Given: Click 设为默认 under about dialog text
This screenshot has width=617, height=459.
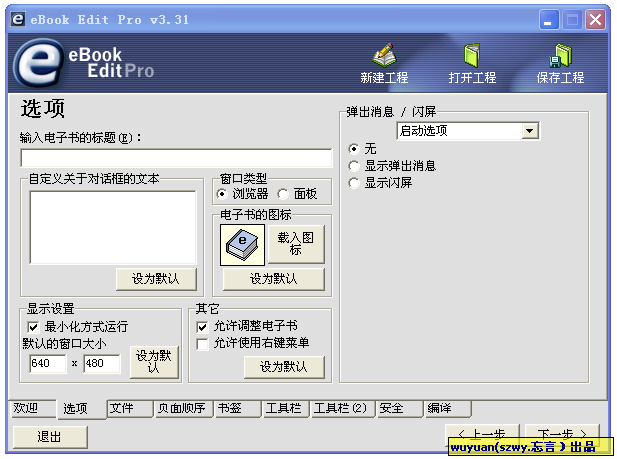Looking at the screenshot, I should [156, 279].
